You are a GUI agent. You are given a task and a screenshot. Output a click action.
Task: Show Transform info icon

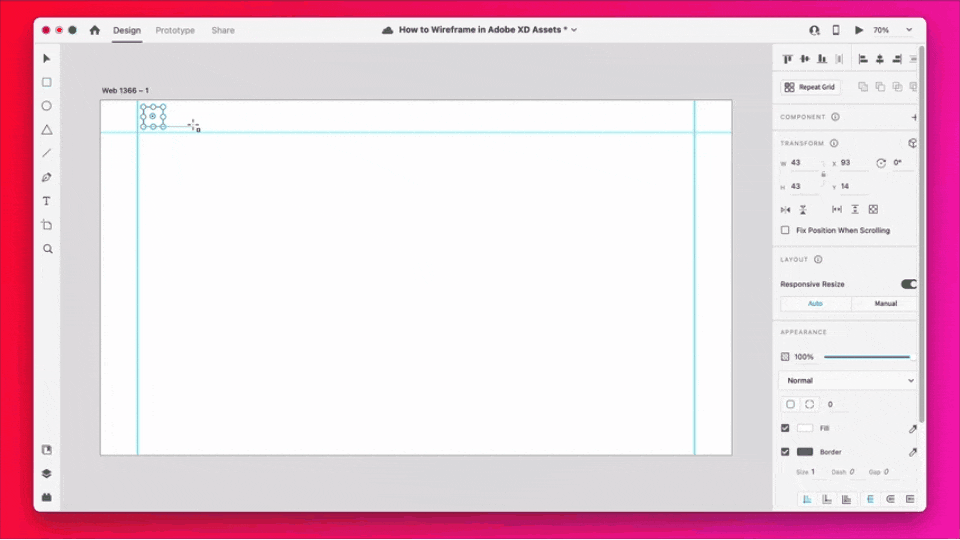tap(834, 143)
